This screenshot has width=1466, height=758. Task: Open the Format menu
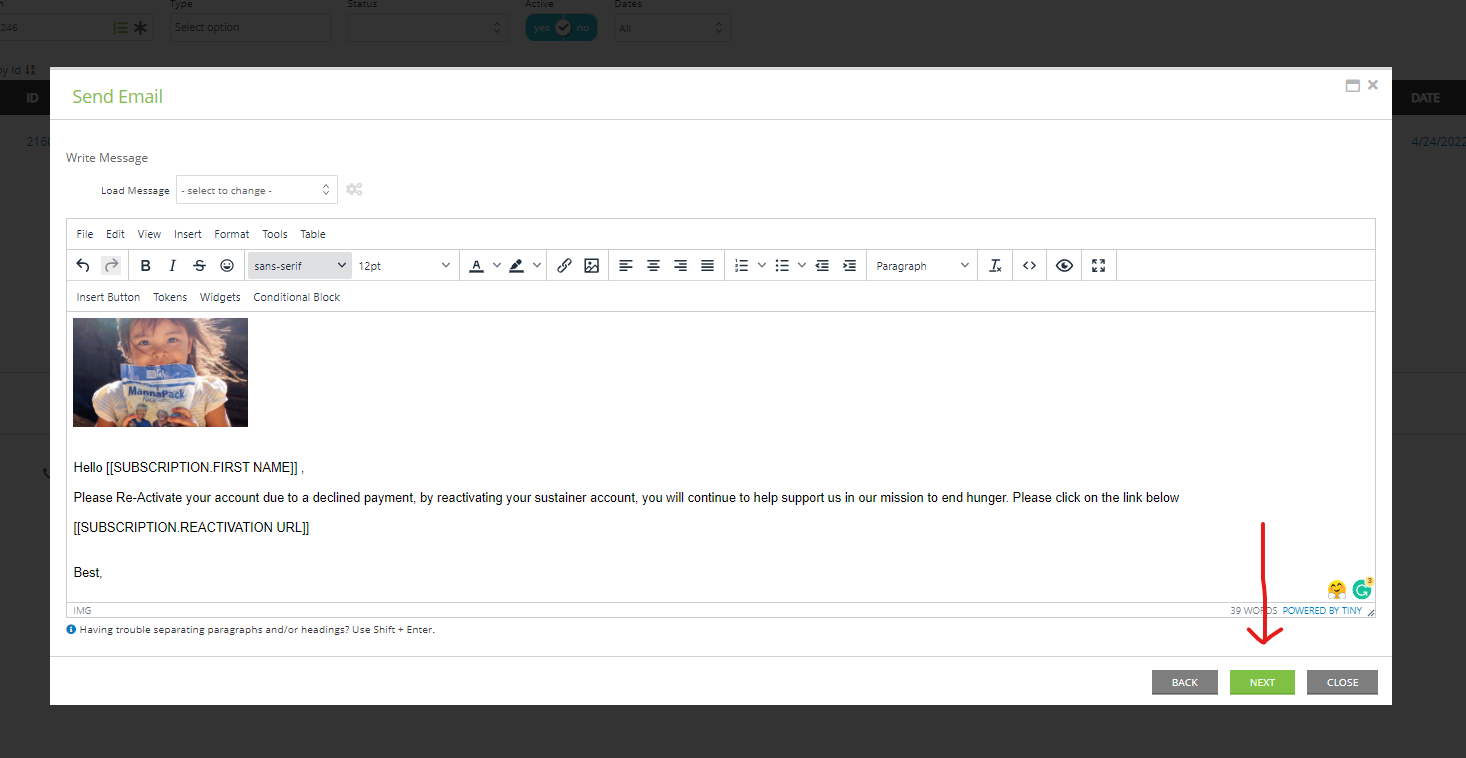pyautogui.click(x=232, y=234)
